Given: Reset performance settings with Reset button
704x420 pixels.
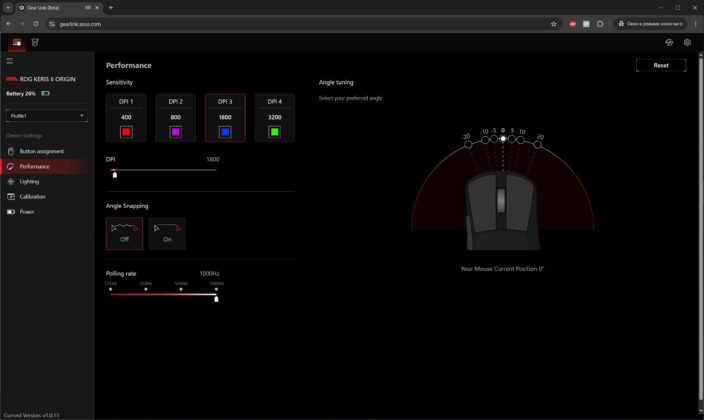Looking at the screenshot, I should 661,66.
